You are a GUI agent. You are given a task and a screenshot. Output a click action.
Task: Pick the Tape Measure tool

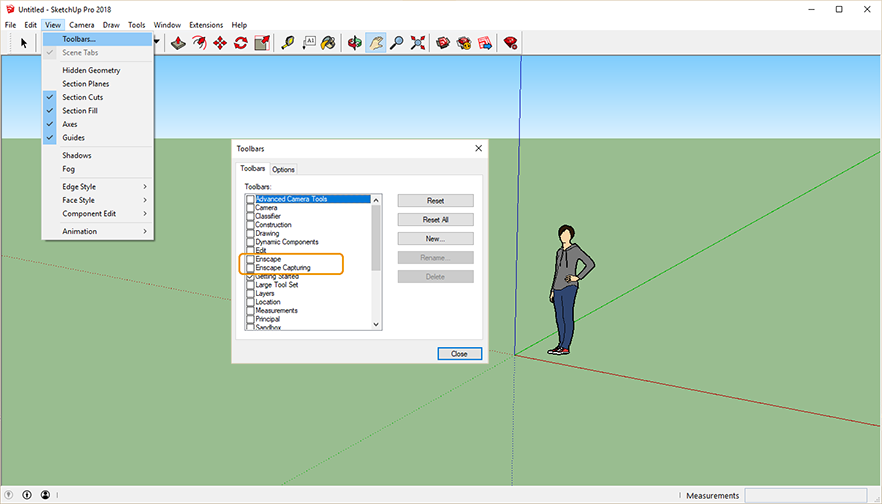[288, 43]
